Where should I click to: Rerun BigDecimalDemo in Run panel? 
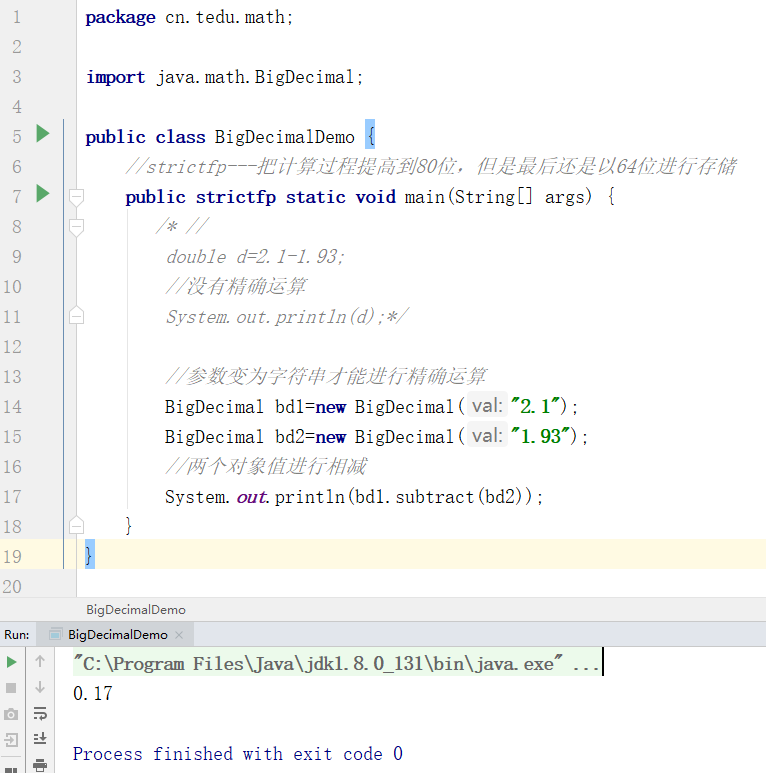click(11, 662)
